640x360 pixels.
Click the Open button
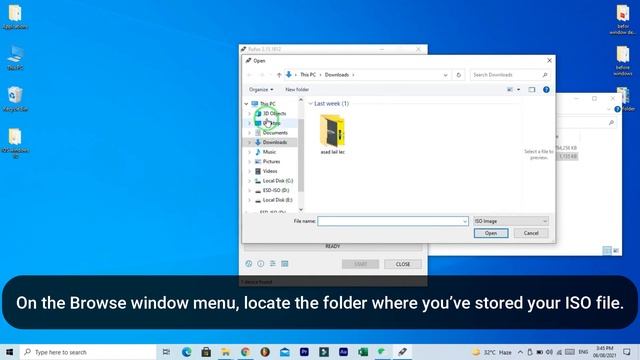tap(491, 233)
